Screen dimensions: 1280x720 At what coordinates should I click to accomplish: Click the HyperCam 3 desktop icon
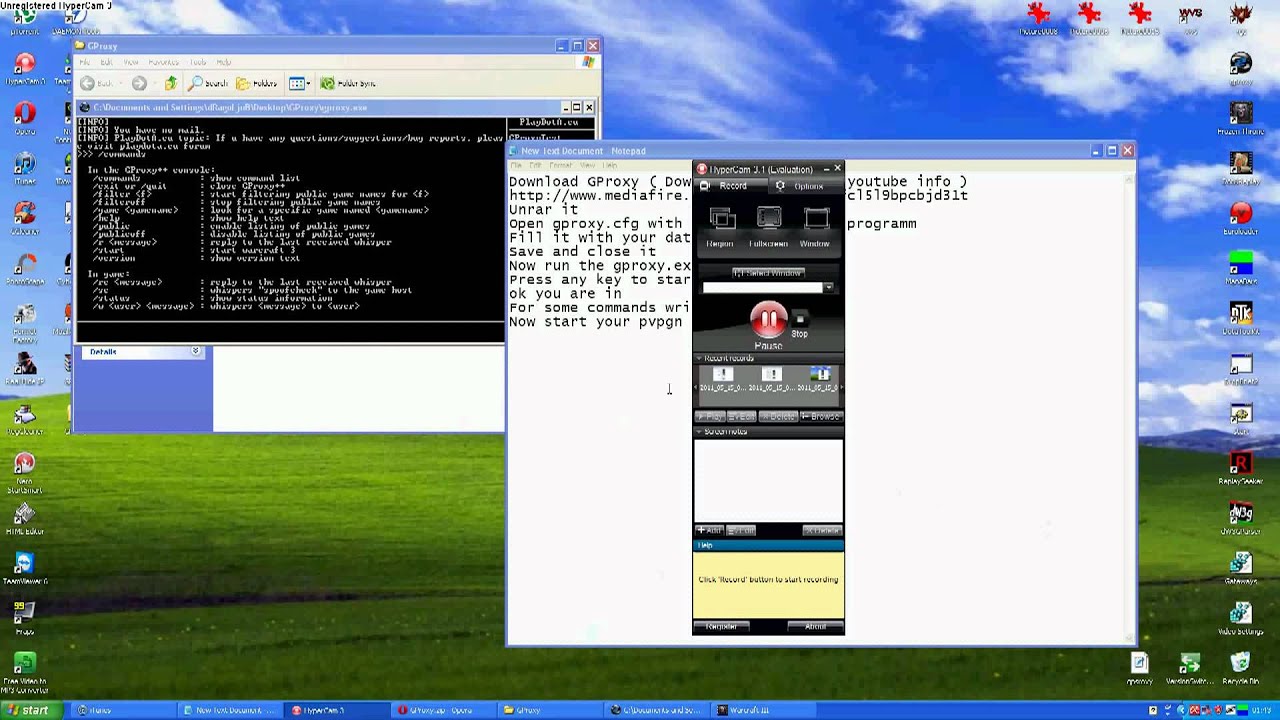[x=25, y=70]
